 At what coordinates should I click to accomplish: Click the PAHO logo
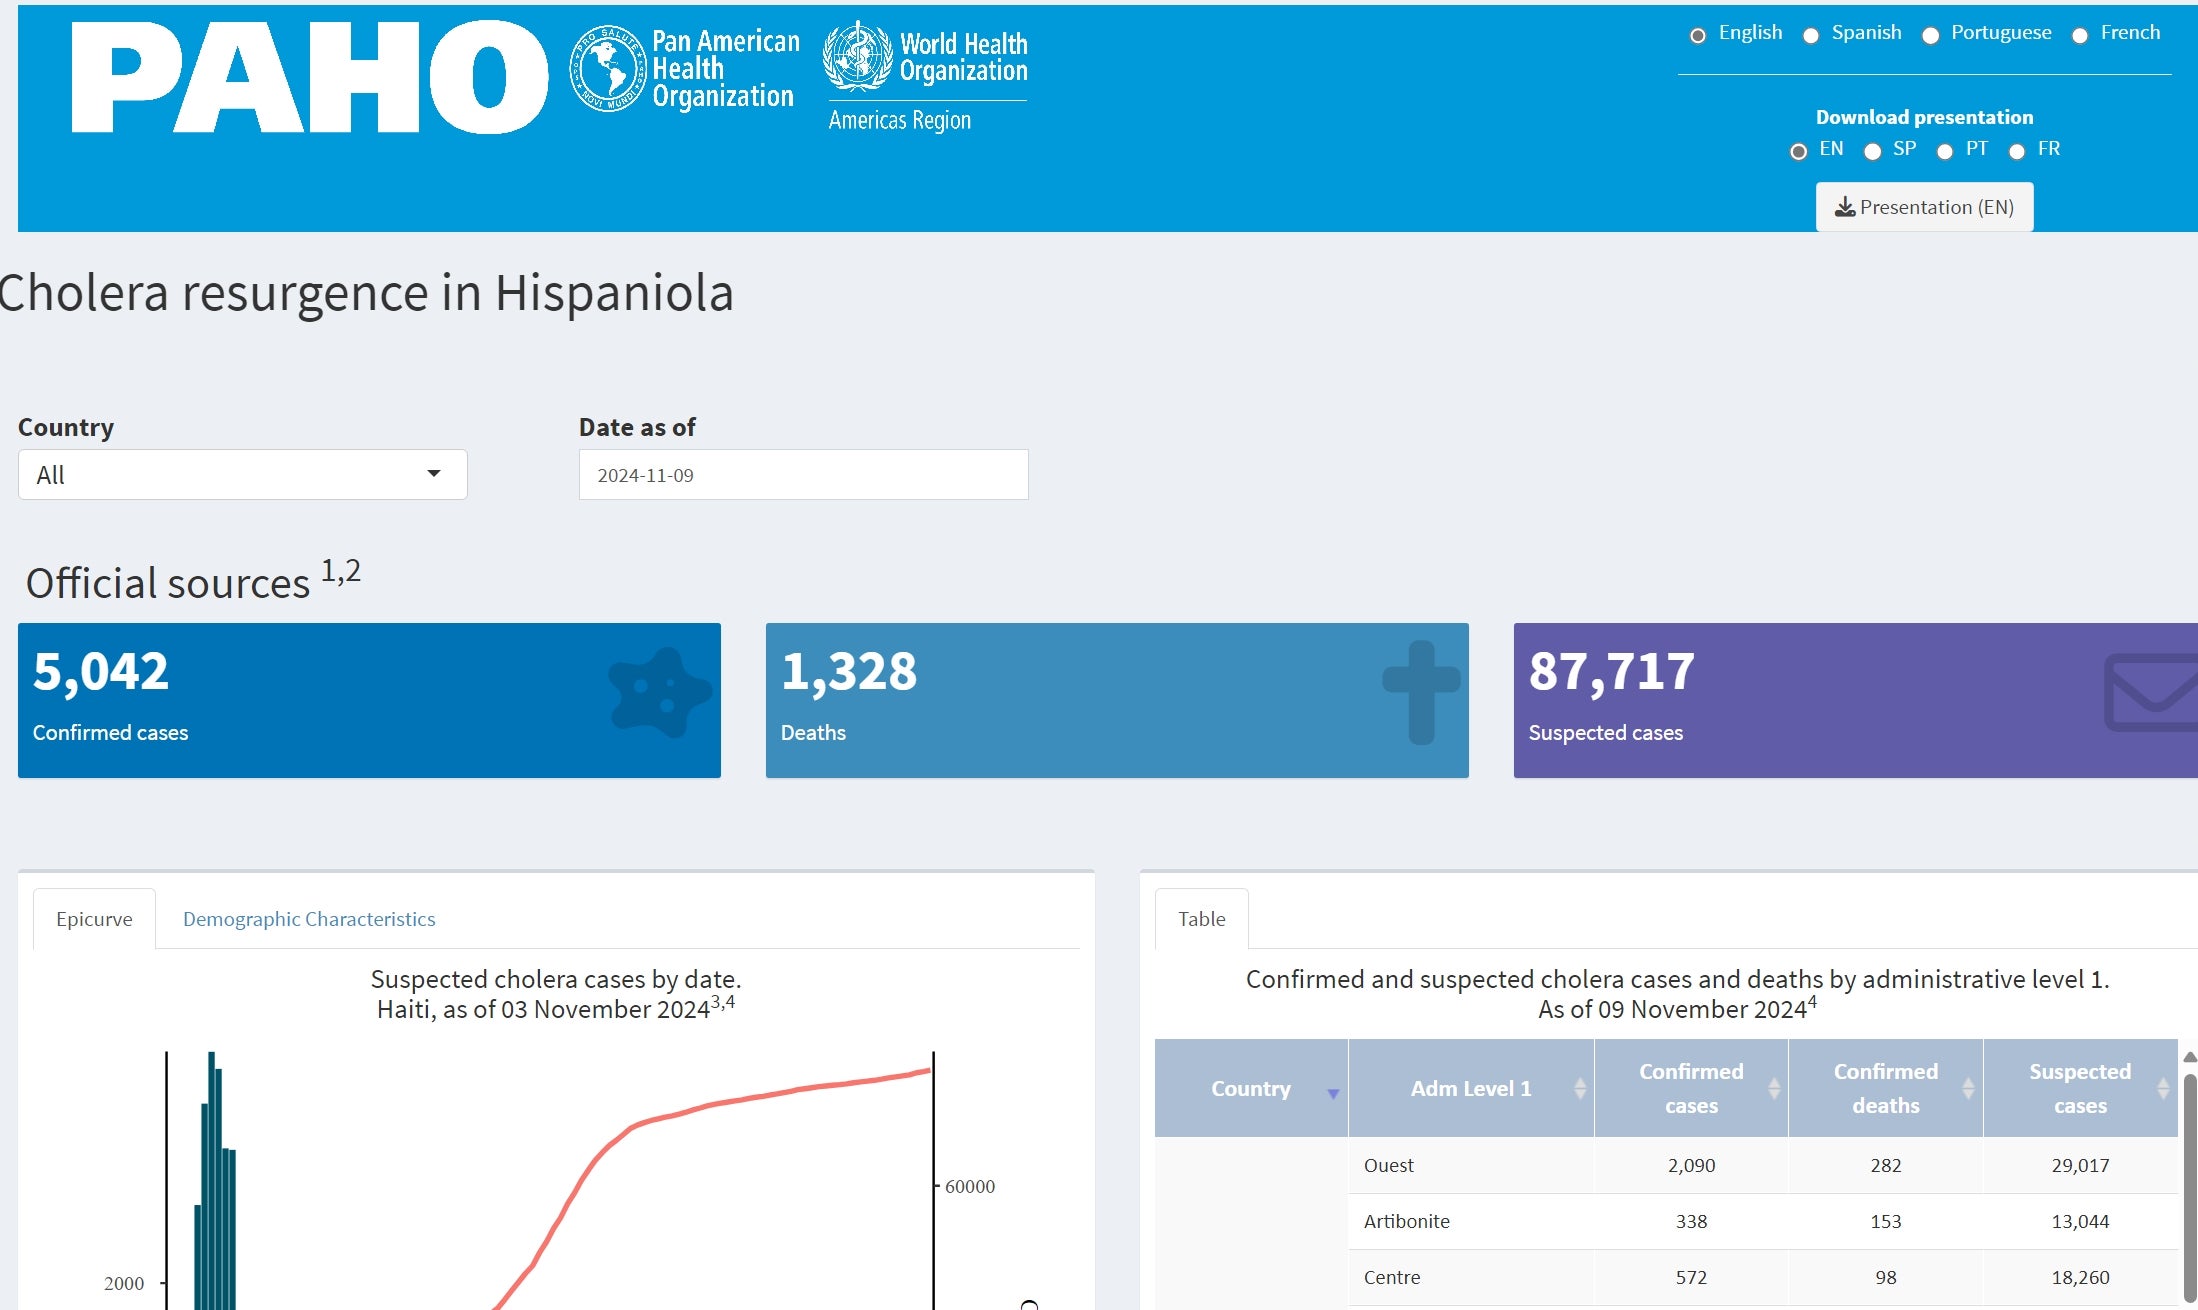coord(309,77)
